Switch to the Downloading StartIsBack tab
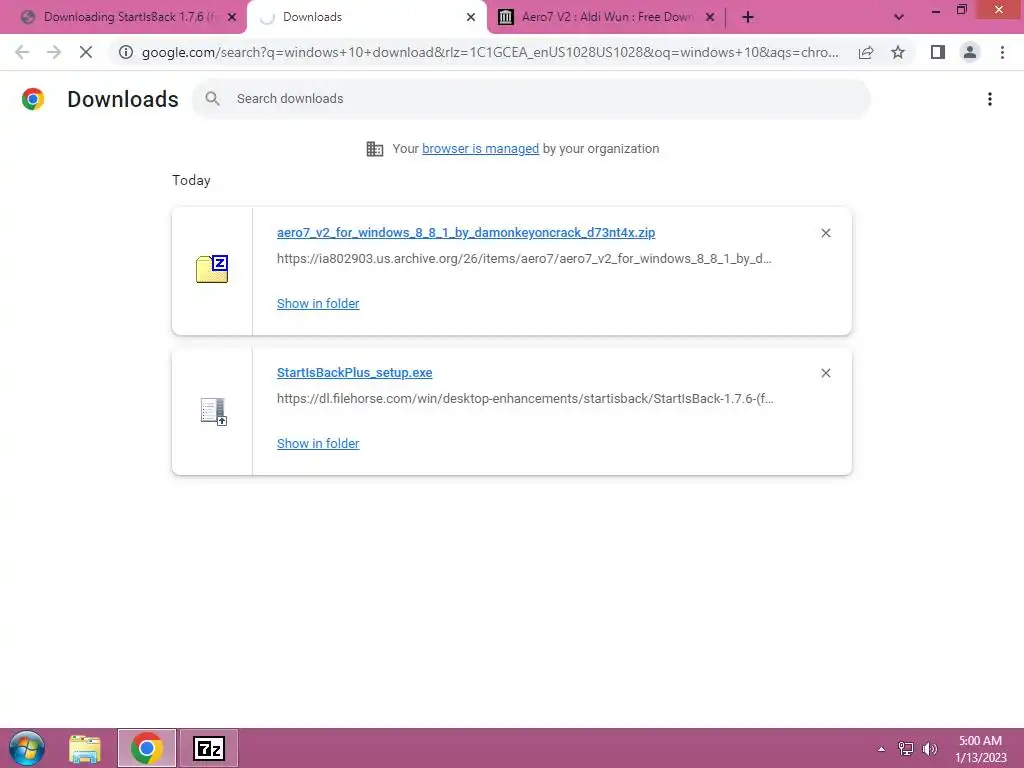1024x768 pixels. pyautogui.click(x=124, y=17)
